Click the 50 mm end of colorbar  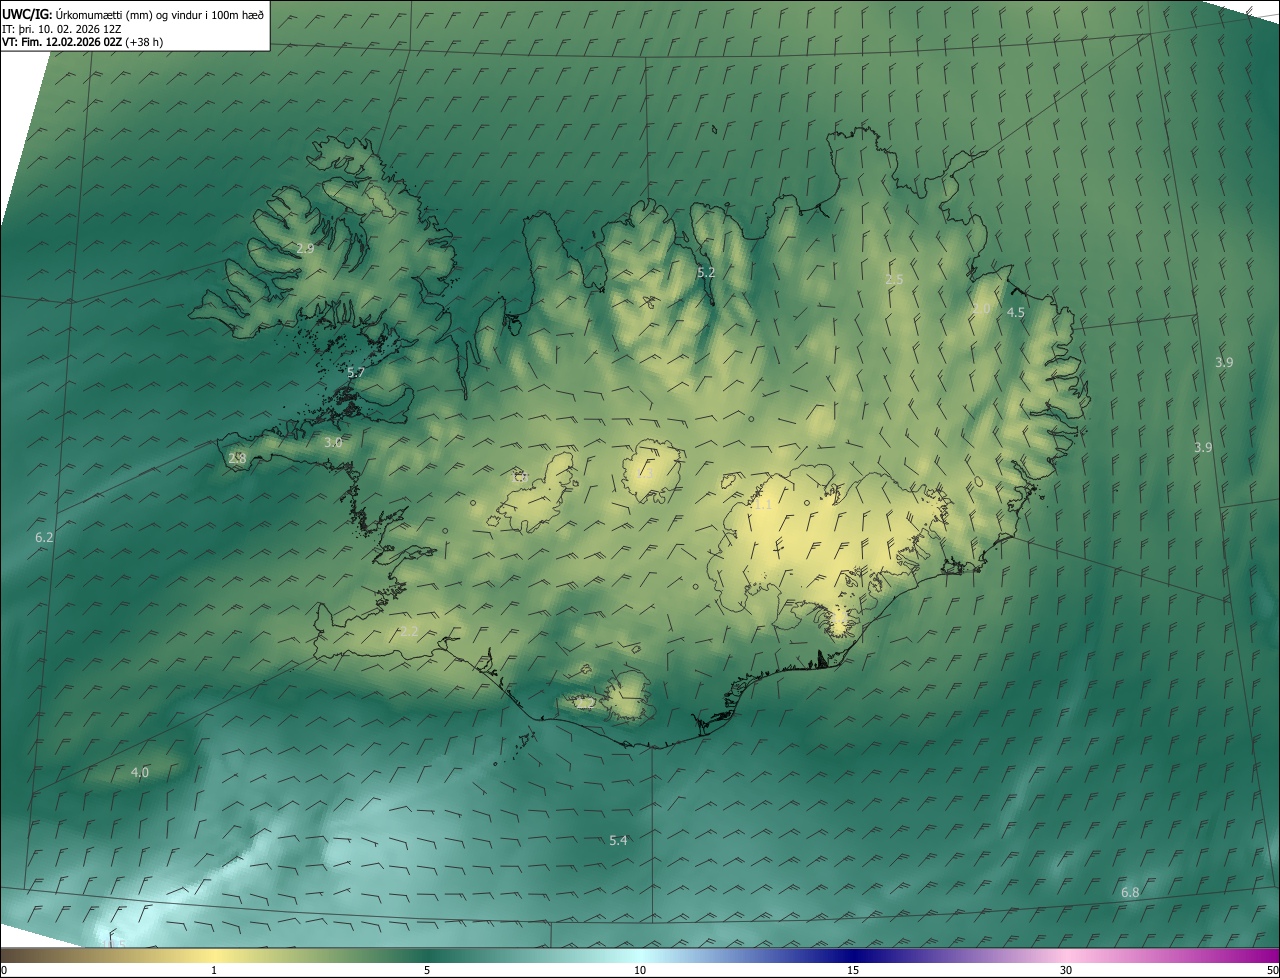coord(1272,970)
